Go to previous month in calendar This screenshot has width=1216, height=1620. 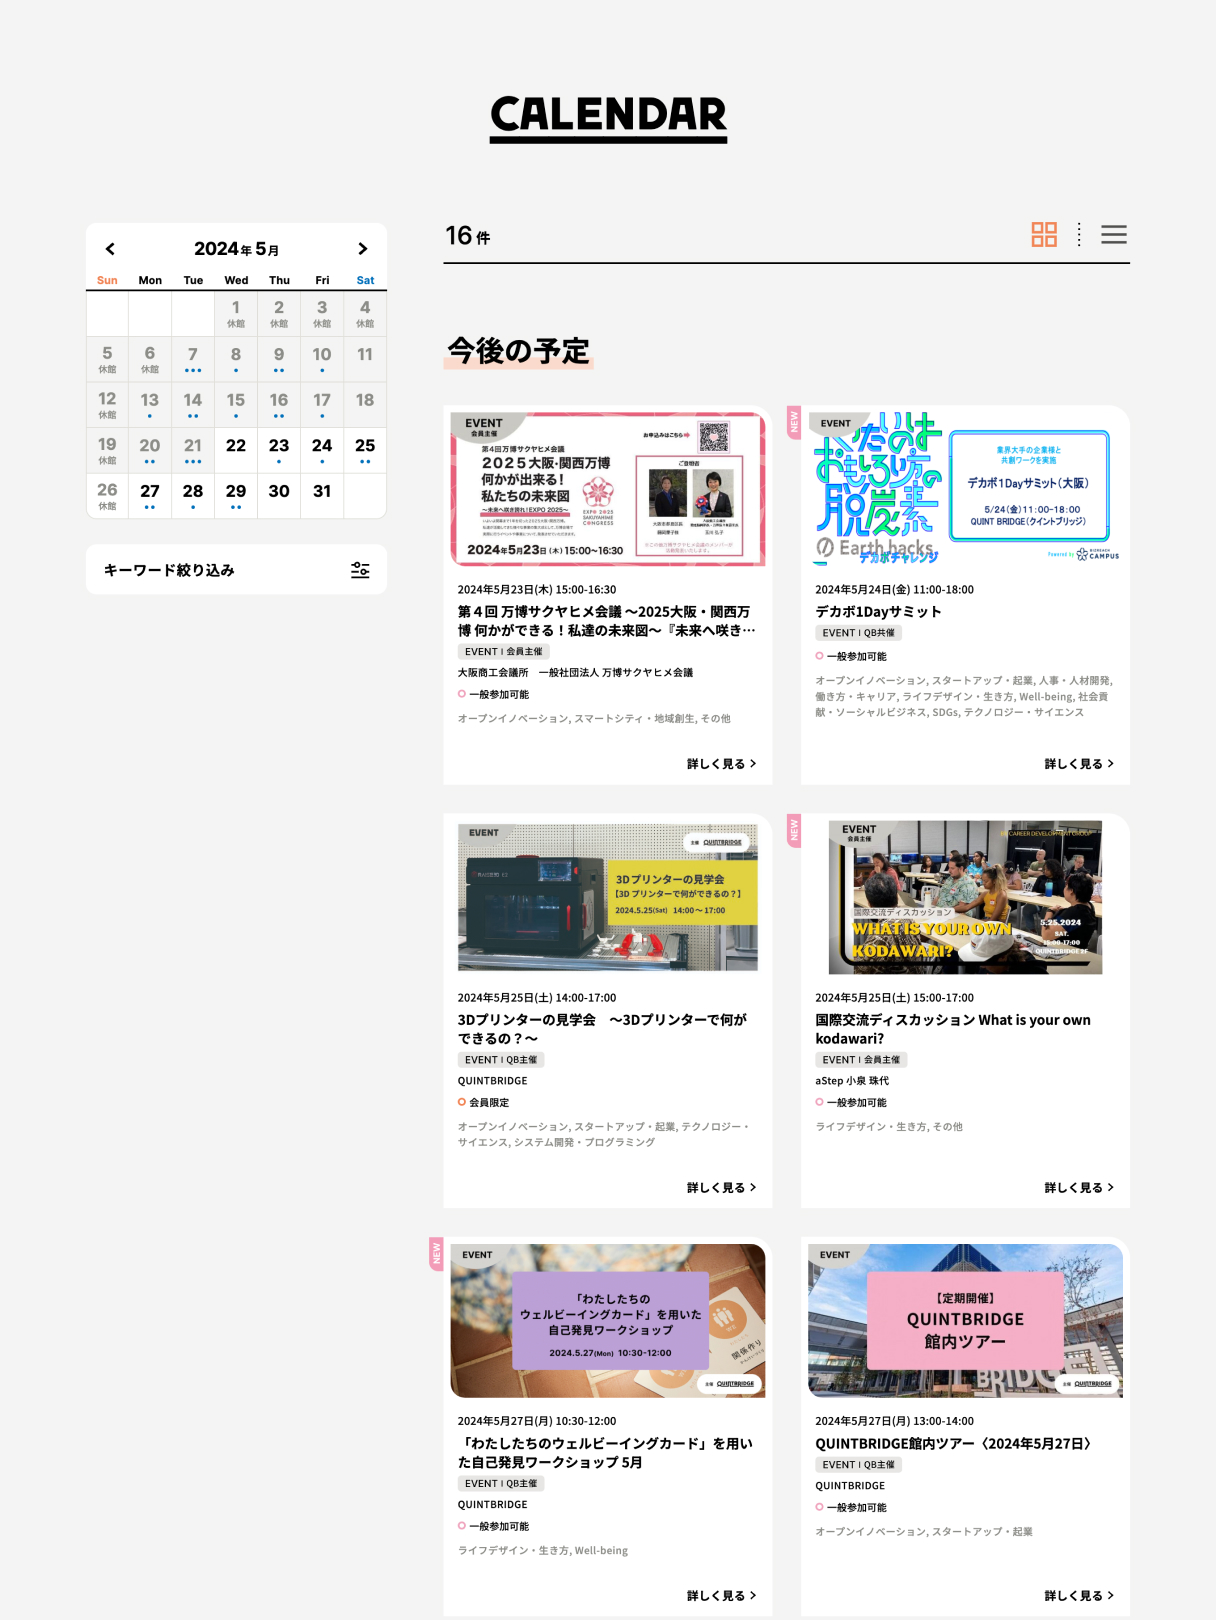point(110,249)
